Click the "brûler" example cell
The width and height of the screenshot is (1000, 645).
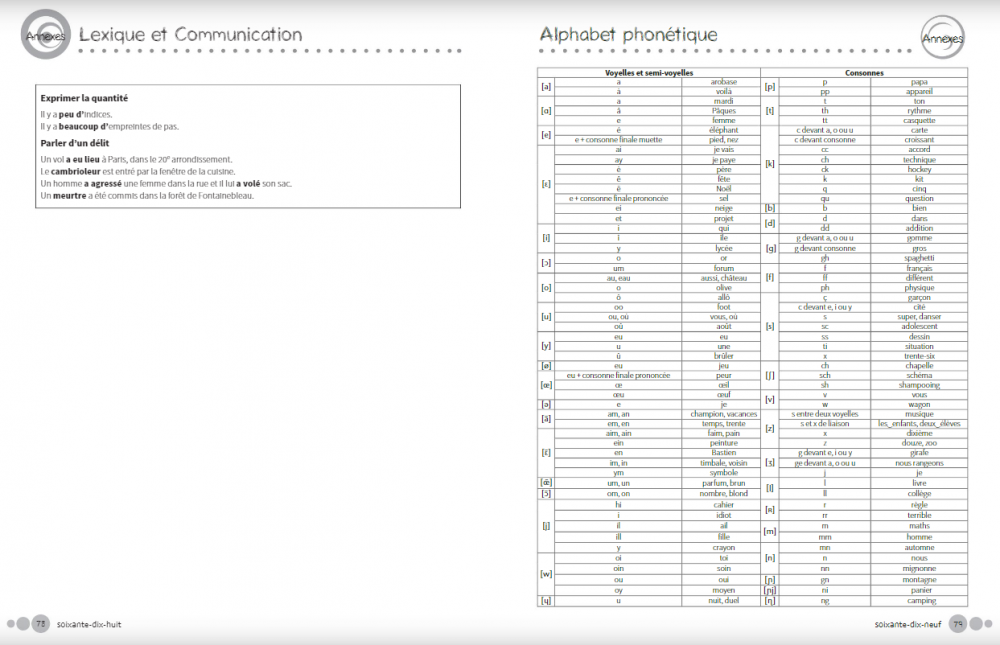[723, 356]
